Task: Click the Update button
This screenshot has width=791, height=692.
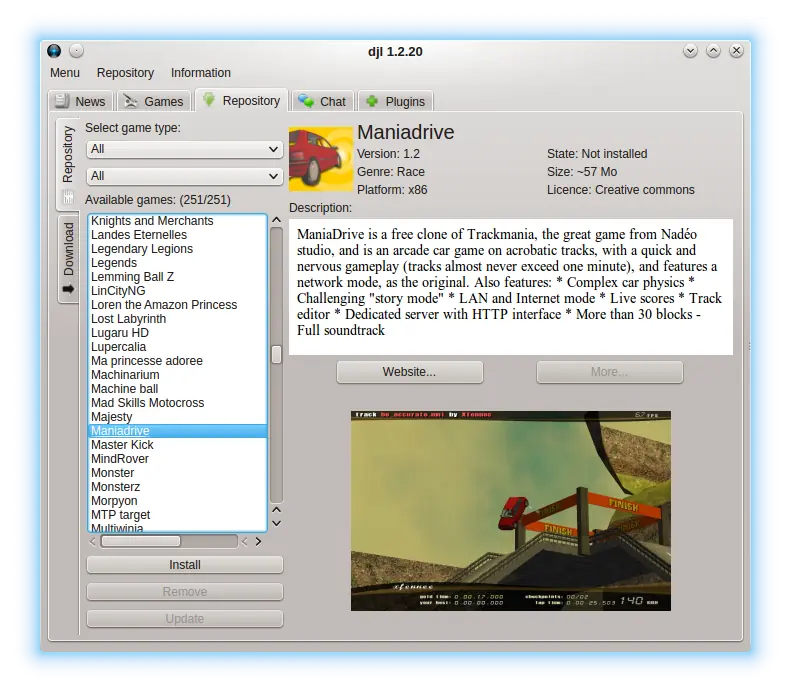Action: tap(185, 619)
